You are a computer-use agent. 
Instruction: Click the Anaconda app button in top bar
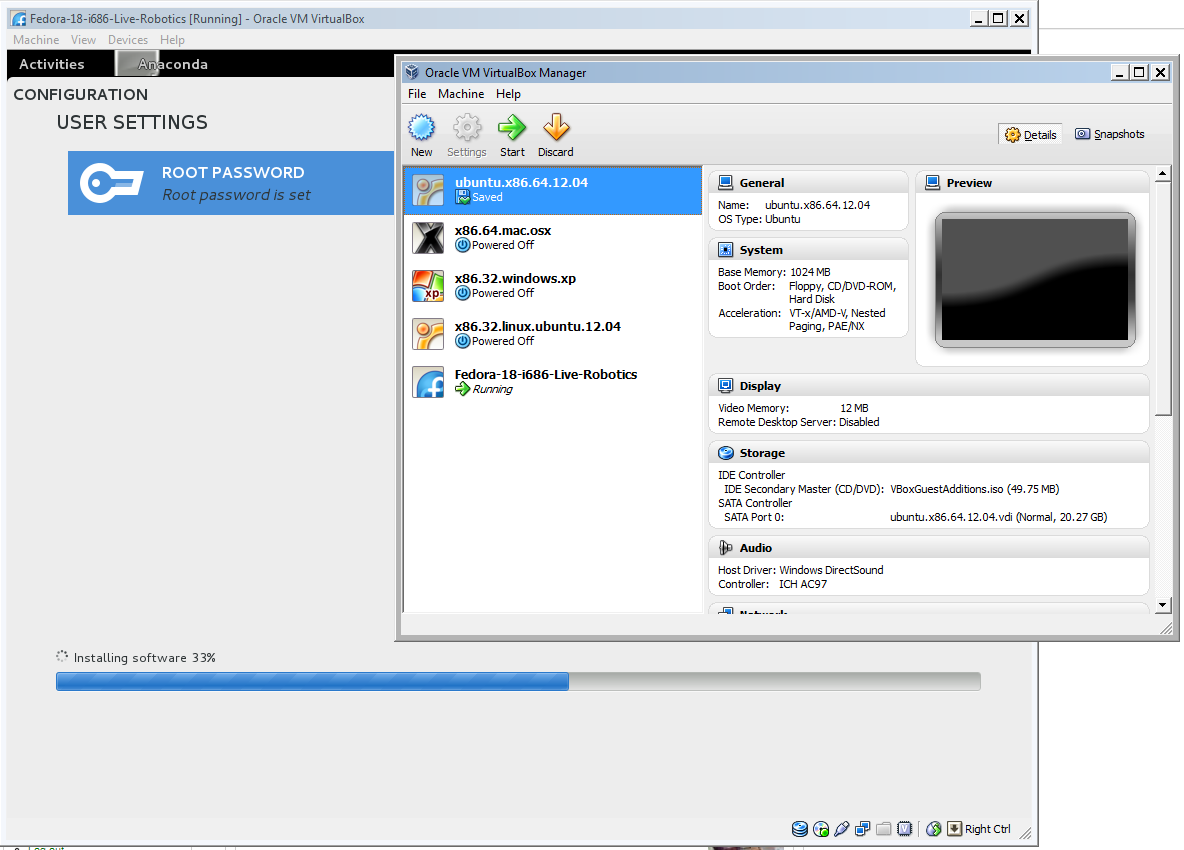[162, 64]
